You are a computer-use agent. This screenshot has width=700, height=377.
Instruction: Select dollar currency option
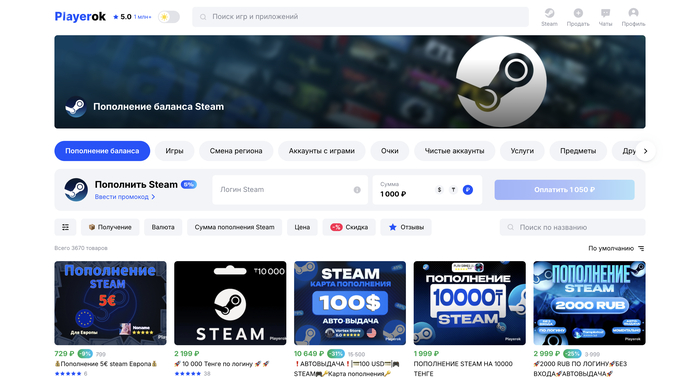coord(439,190)
